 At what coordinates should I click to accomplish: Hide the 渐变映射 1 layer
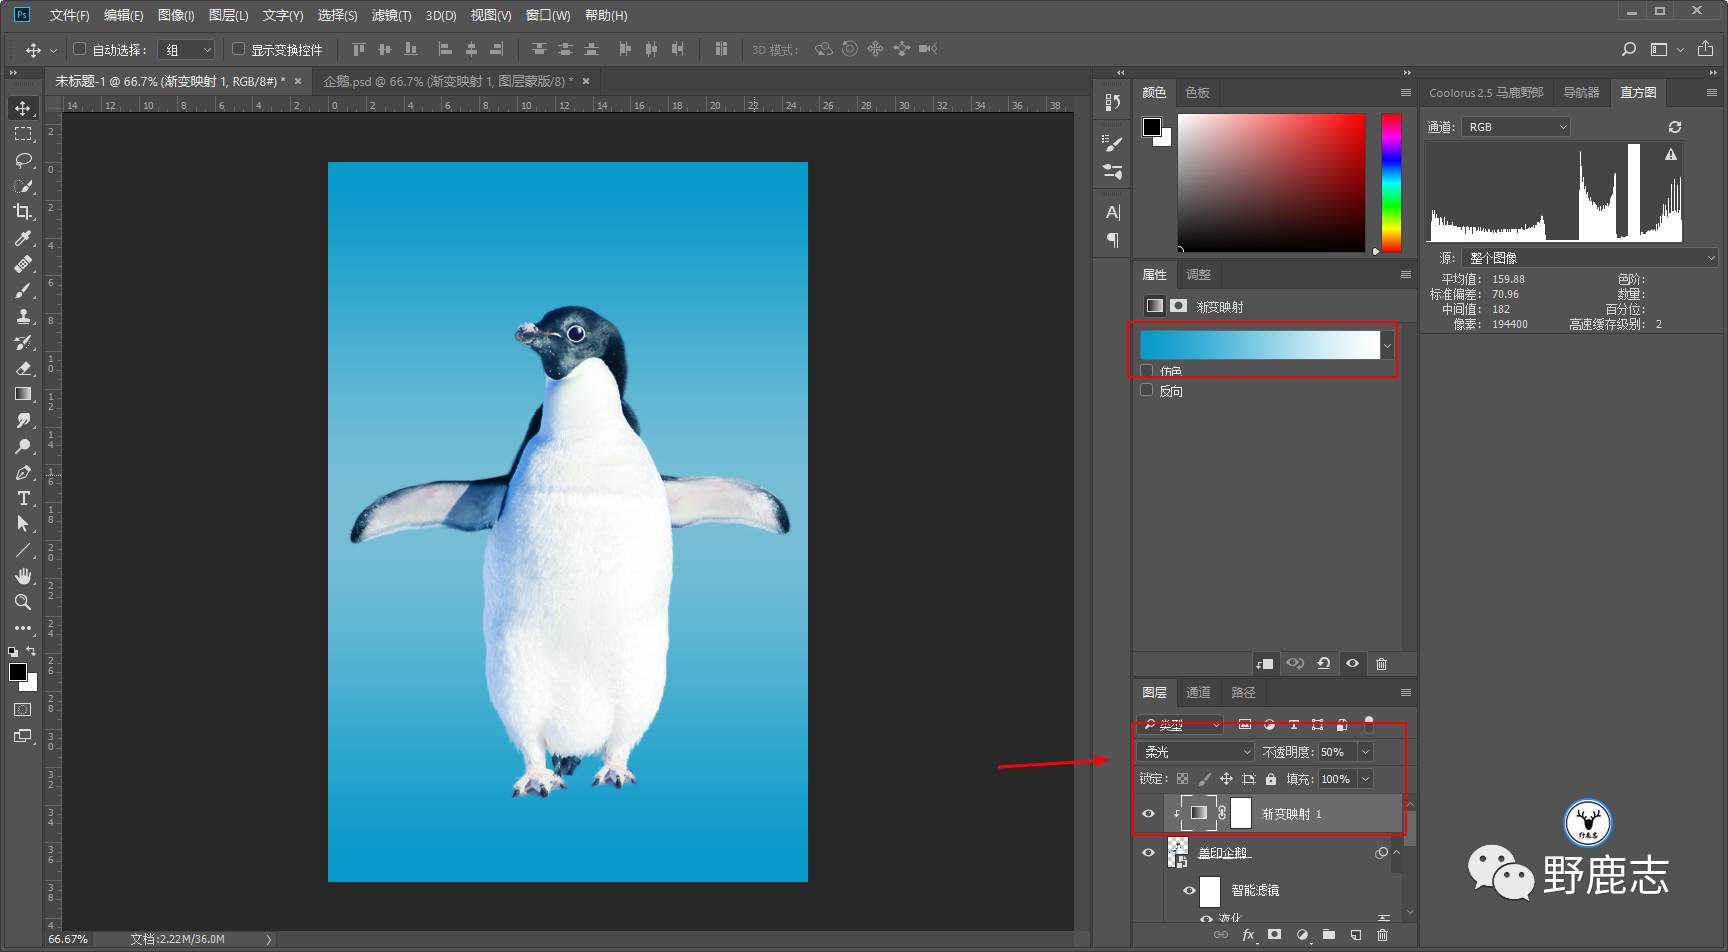[1148, 813]
